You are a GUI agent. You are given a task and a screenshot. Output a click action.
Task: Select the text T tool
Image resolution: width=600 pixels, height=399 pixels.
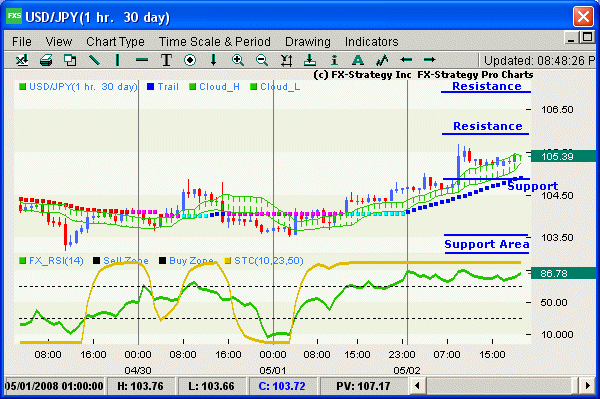[166, 60]
